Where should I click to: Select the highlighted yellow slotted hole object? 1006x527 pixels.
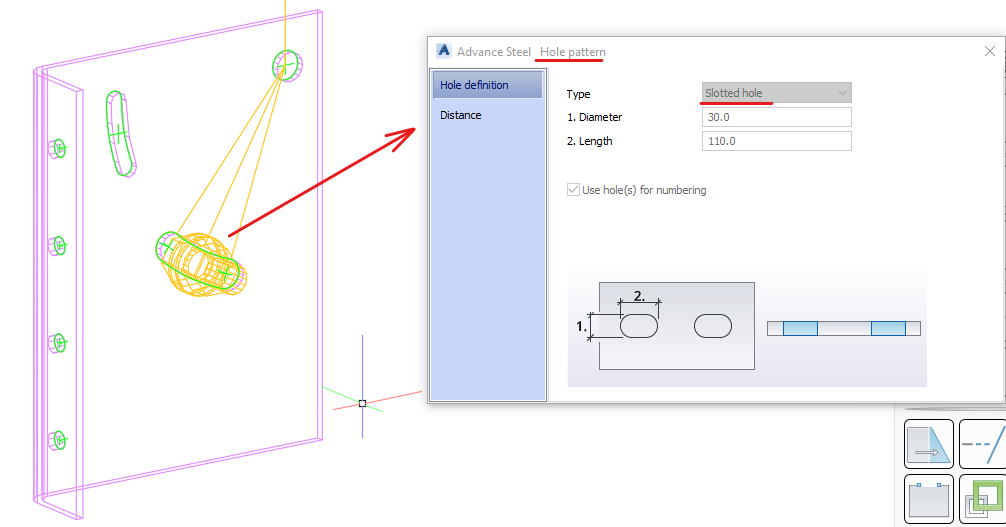pos(202,264)
